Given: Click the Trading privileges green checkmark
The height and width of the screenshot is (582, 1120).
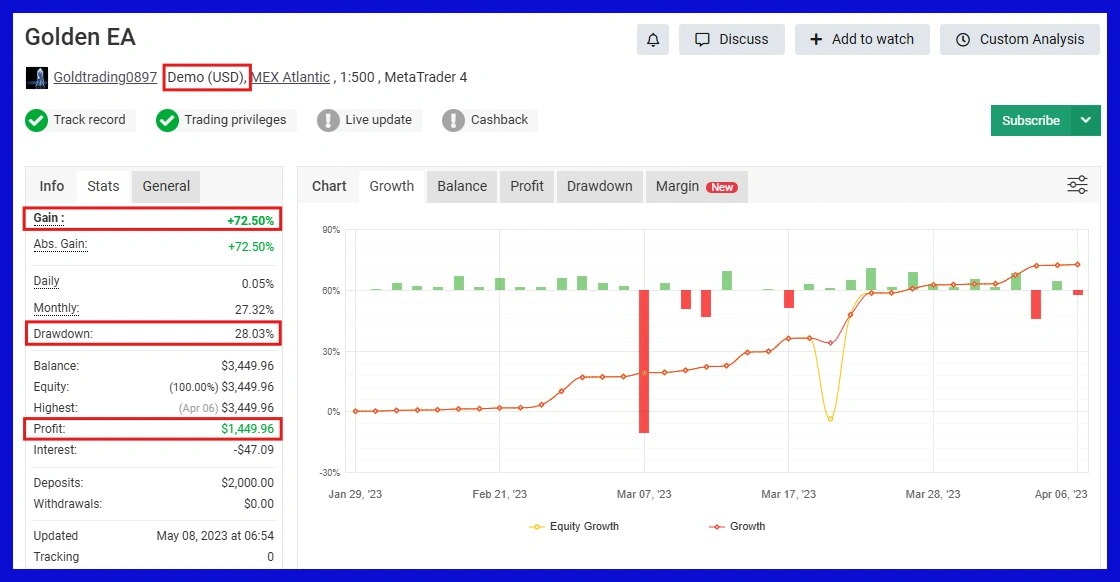Looking at the screenshot, I should tap(167, 121).
